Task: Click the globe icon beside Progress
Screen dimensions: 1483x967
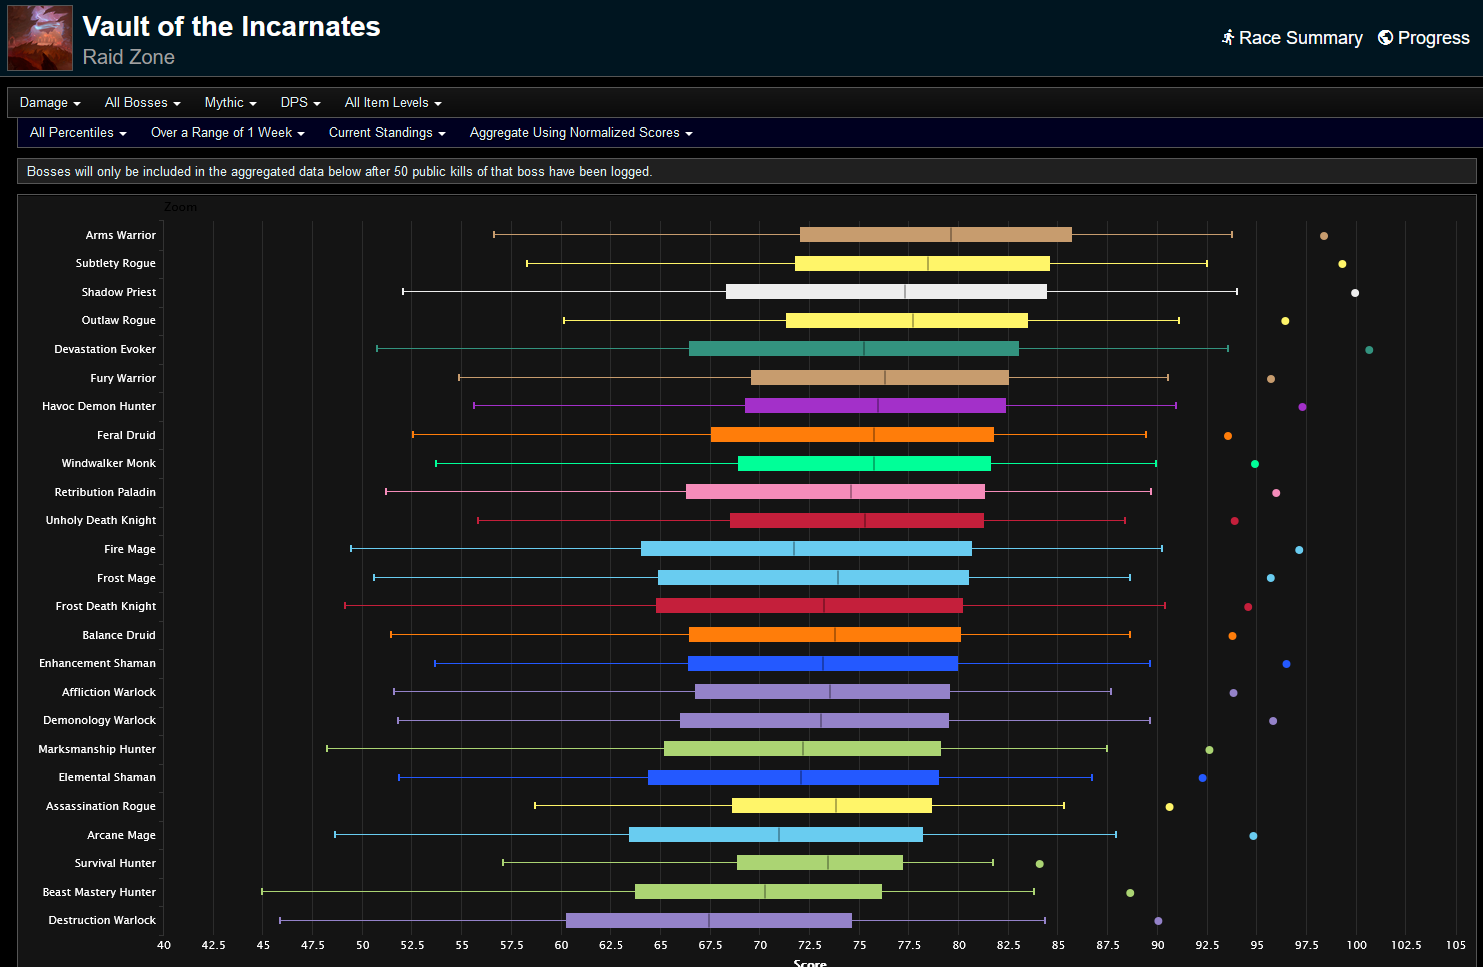Action: [1385, 37]
